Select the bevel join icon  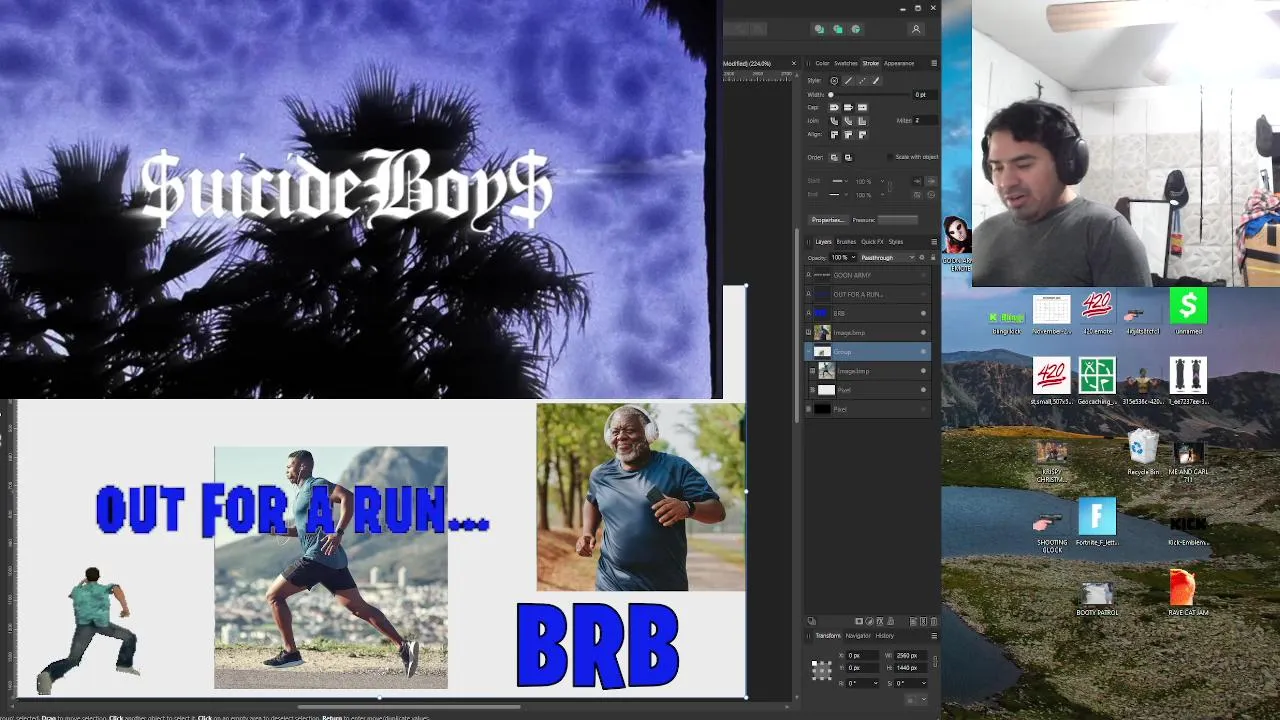848,121
